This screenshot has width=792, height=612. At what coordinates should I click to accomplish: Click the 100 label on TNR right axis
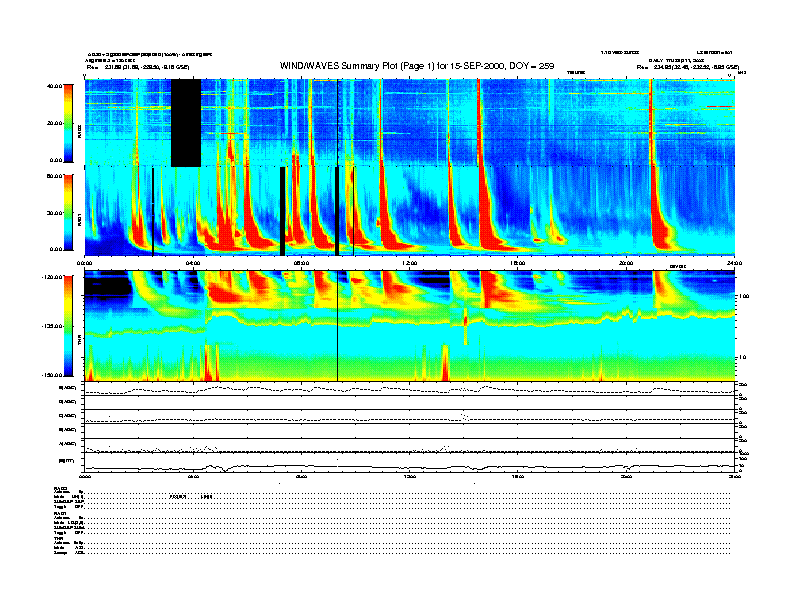tap(744, 296)
